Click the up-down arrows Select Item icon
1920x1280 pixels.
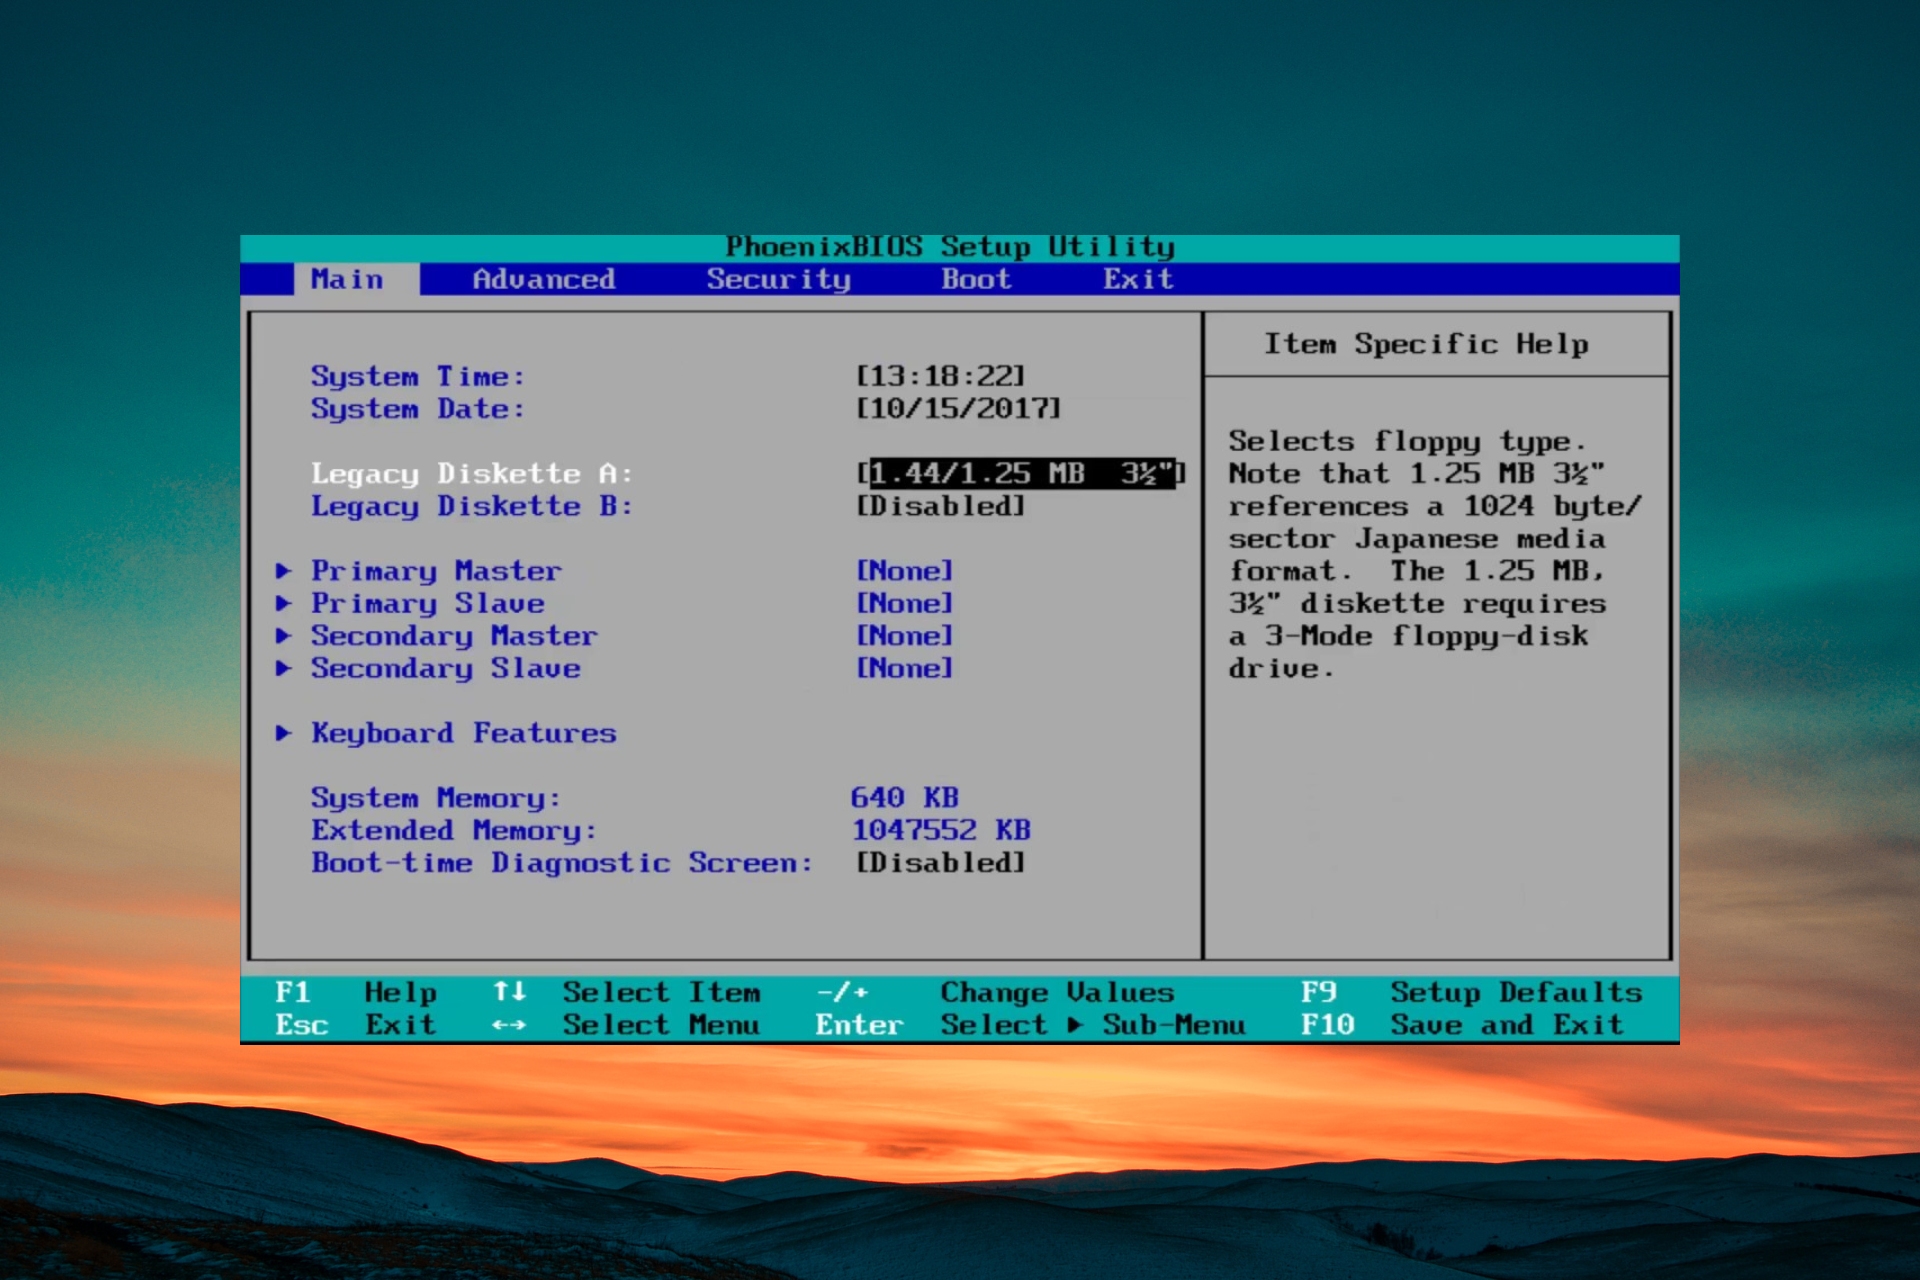[509, 992]
